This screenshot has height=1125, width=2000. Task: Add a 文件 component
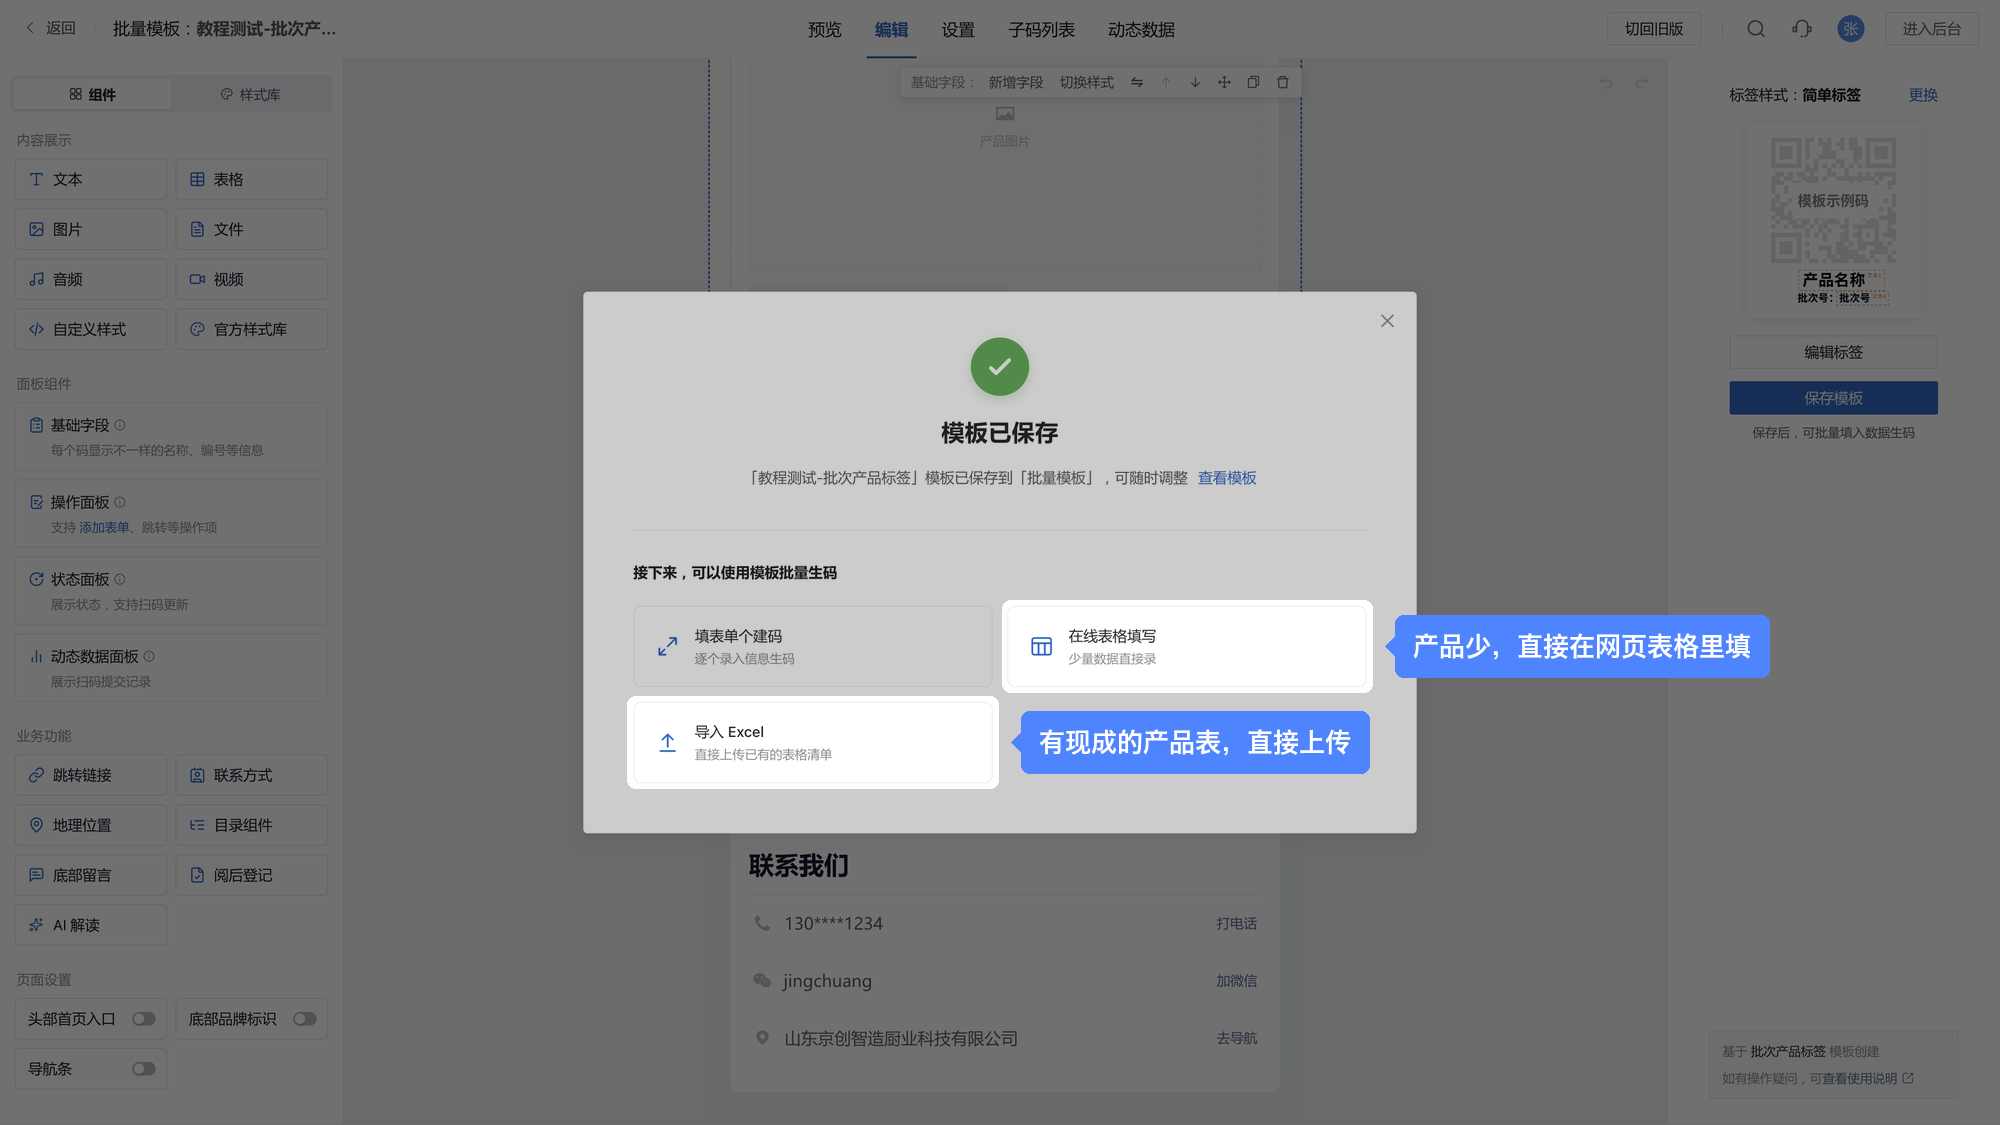[251, 229]
